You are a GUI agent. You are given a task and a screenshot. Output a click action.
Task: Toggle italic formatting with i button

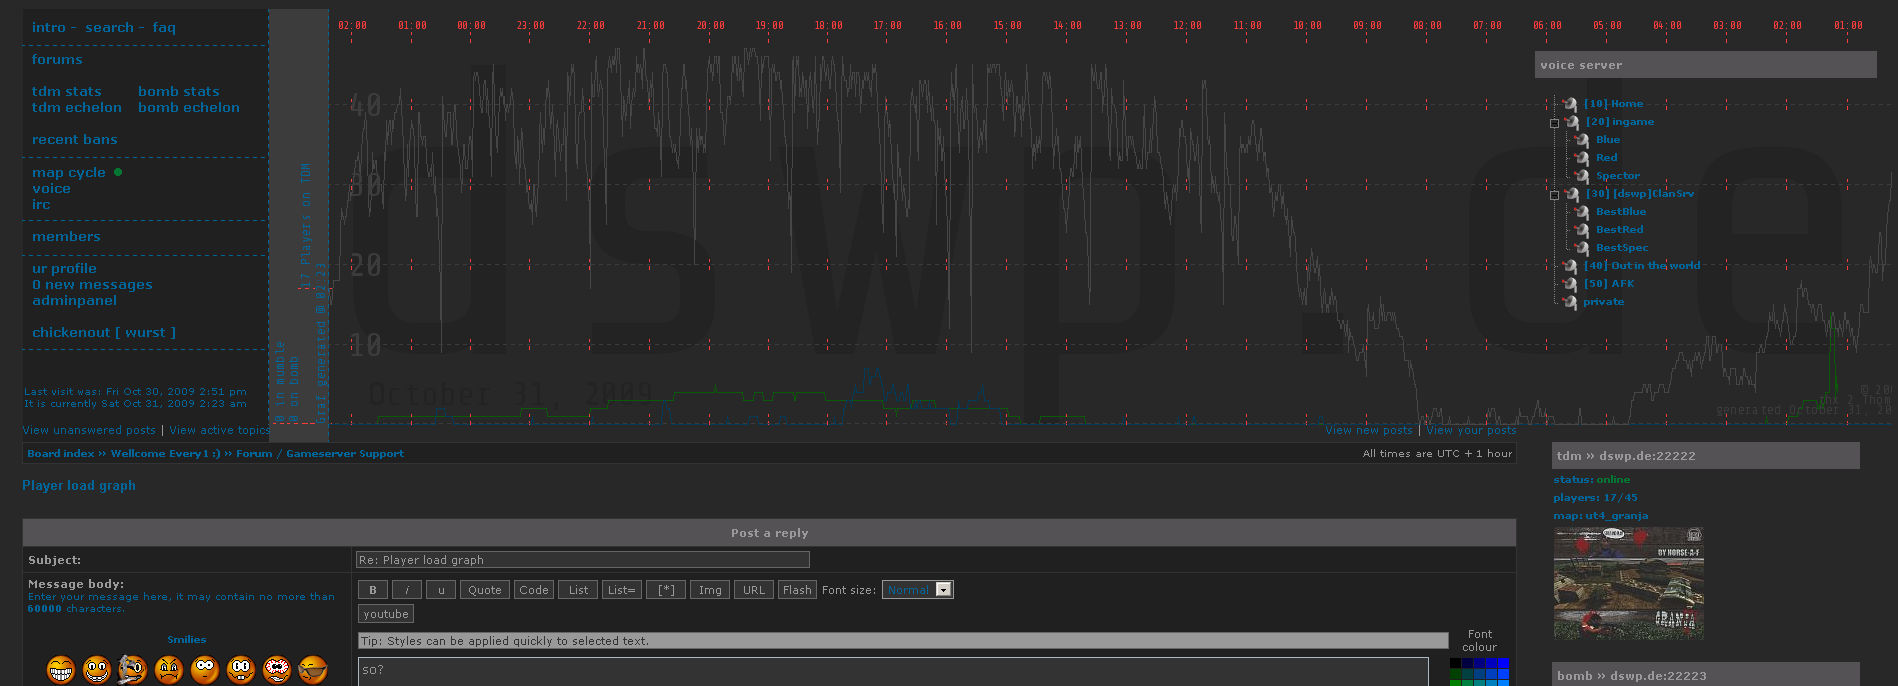(x=407, y=590)
